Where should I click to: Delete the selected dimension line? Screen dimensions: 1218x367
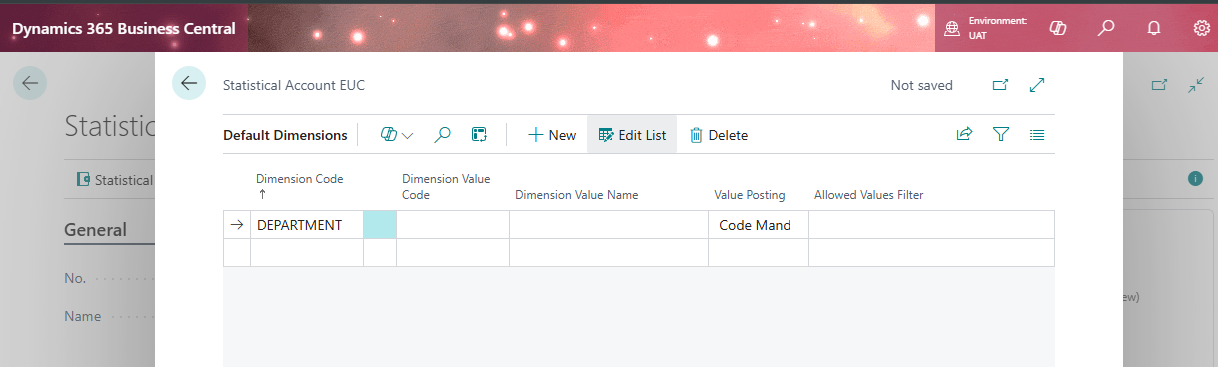coord(718,134)
